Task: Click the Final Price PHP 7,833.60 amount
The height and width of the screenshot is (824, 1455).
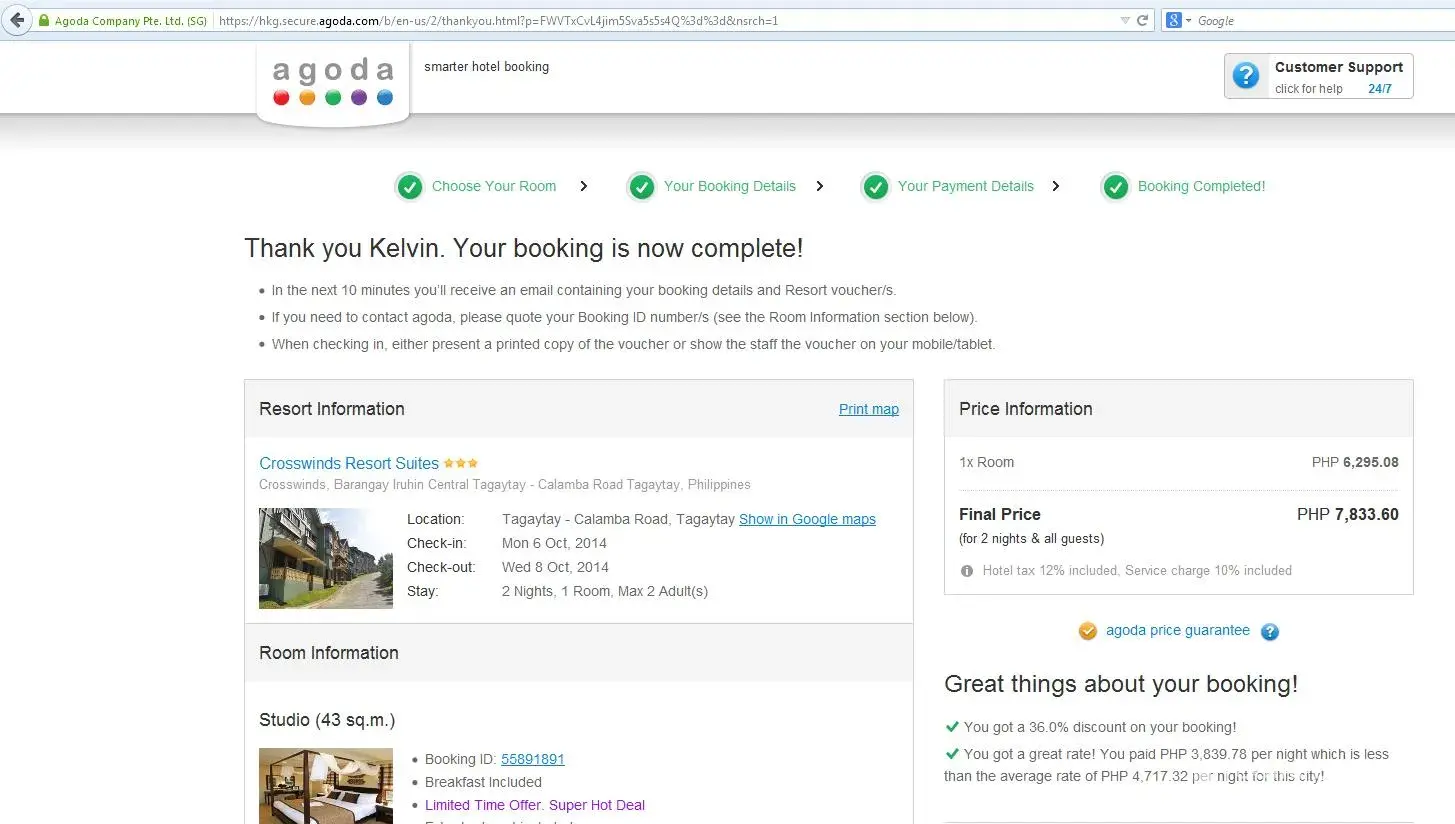Action: (x=1348, y=514)
